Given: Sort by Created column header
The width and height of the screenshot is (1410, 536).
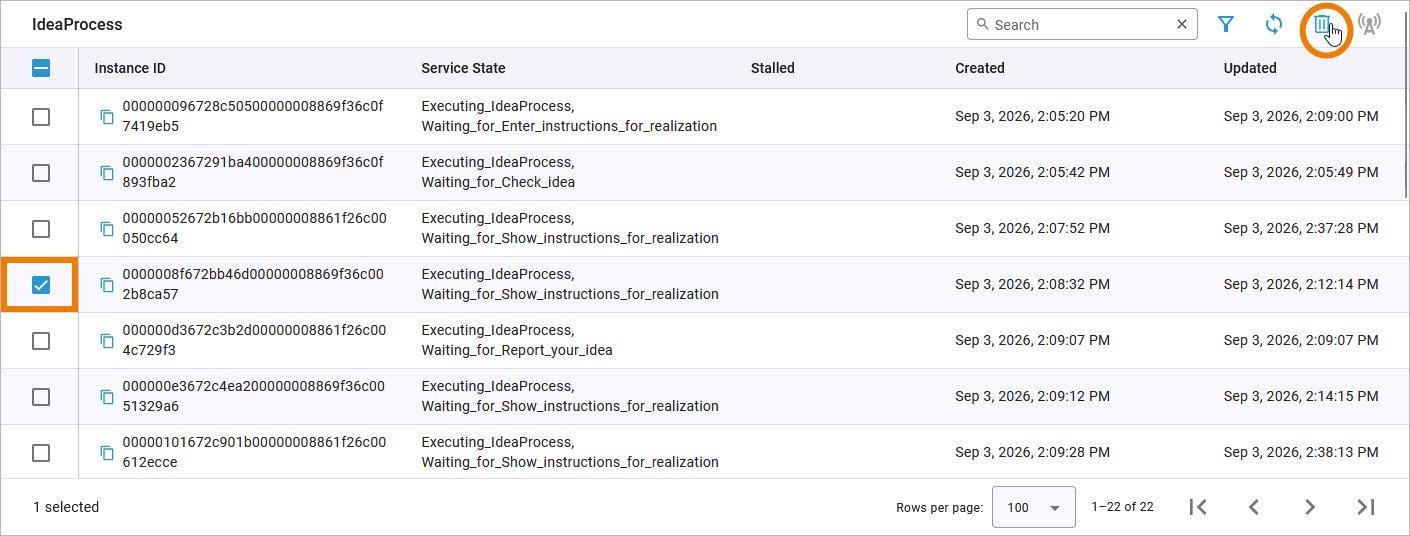Looking at the screenshot, I should click(x=979, y=68).
